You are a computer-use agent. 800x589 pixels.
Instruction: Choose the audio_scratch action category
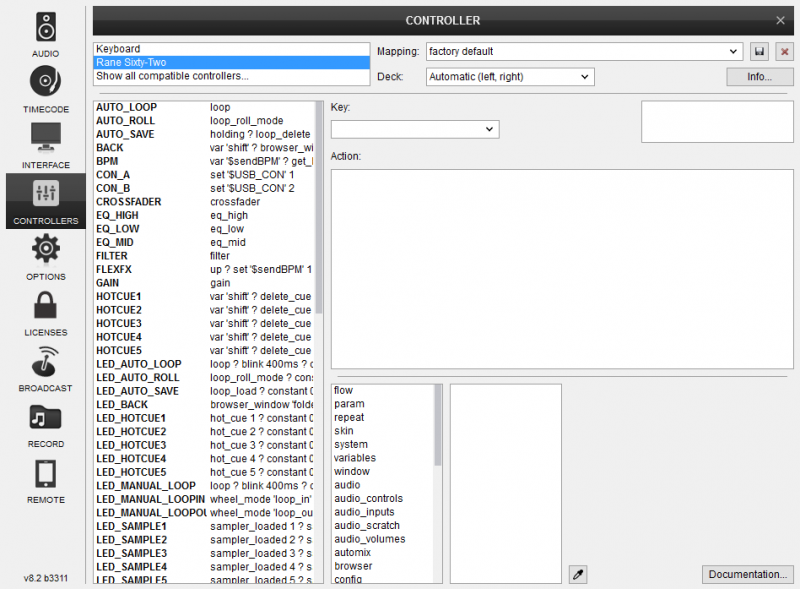(x=383, y=526)
